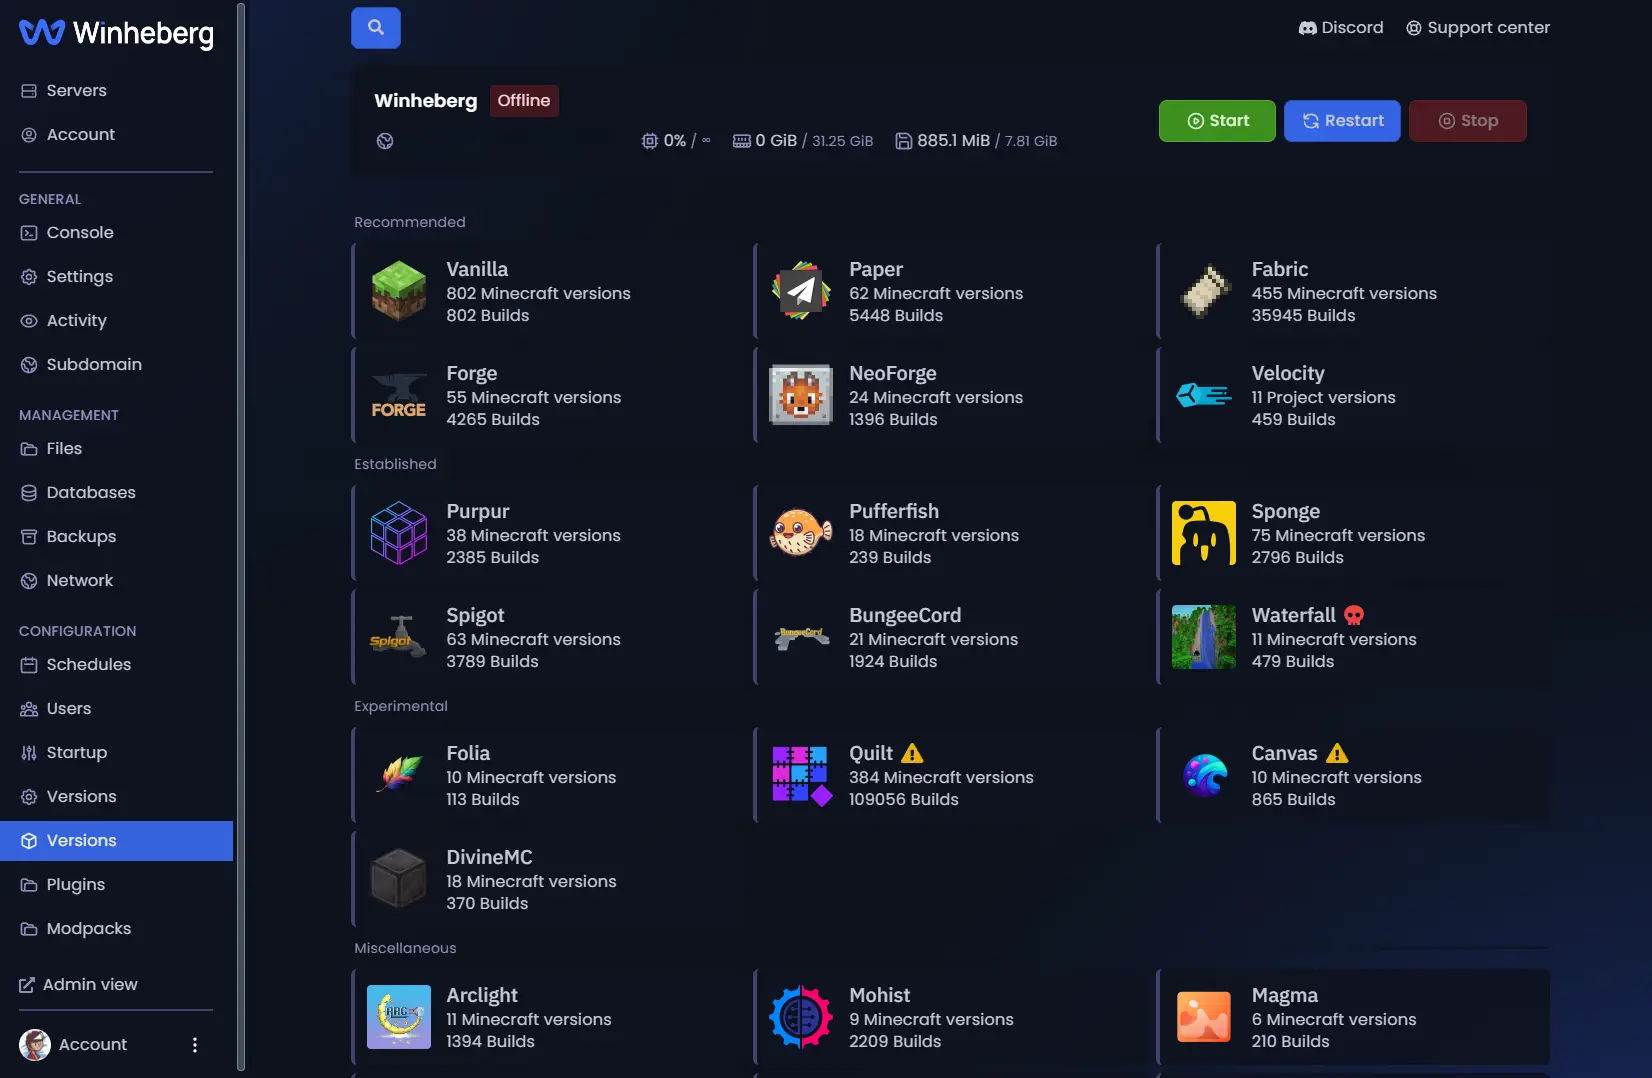
Task: Select the Spigot faucet icon
Action: coord(399,637)
